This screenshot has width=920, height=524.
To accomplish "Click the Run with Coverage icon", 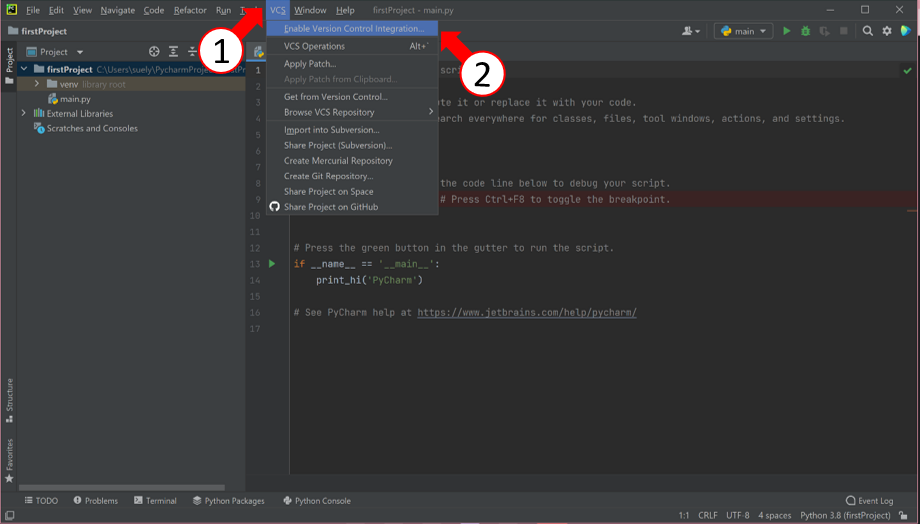I will (824, 31).
